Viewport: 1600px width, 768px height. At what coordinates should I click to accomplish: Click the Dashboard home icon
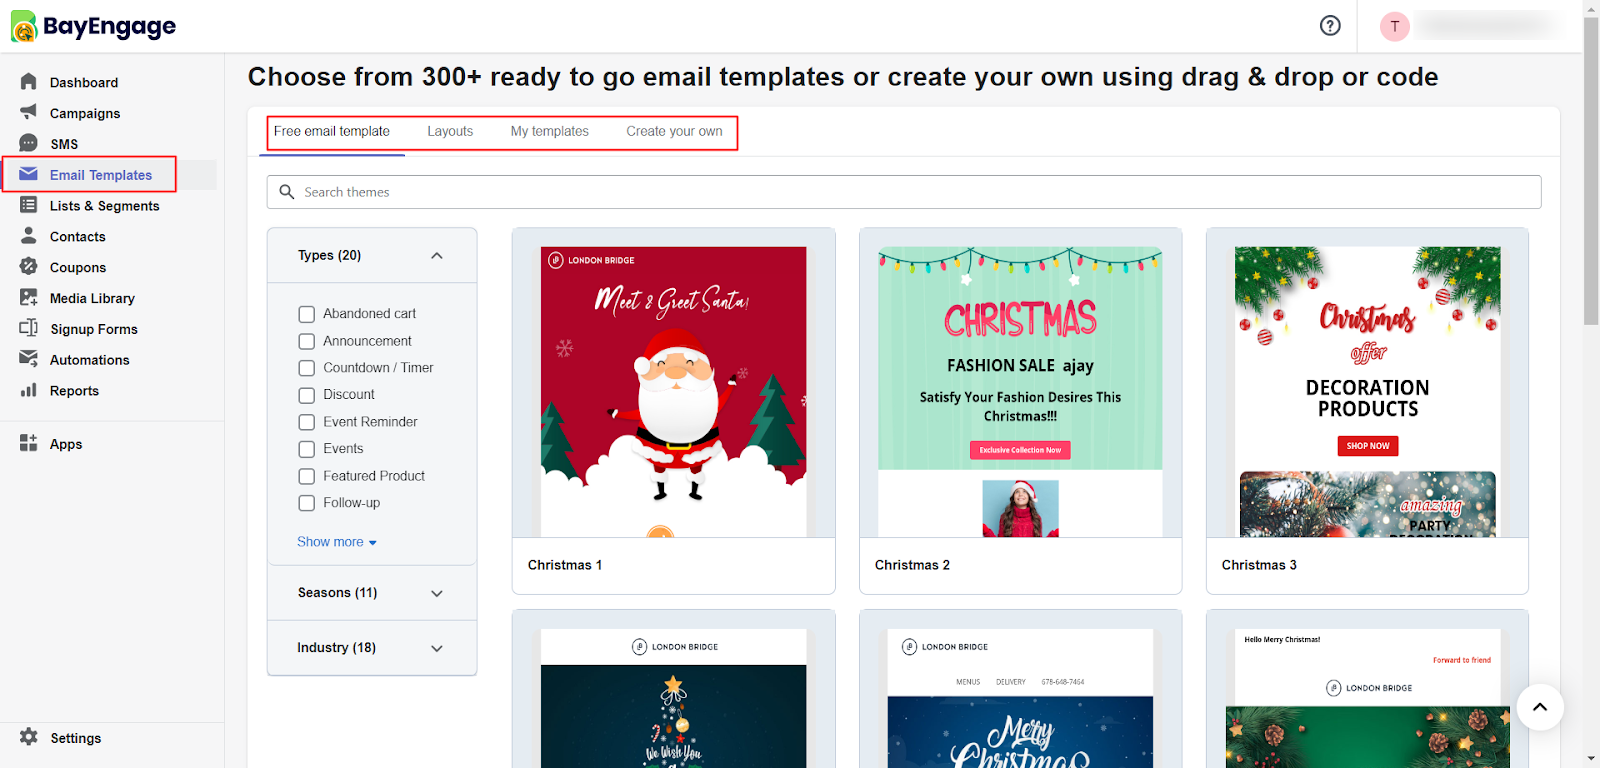28,81
